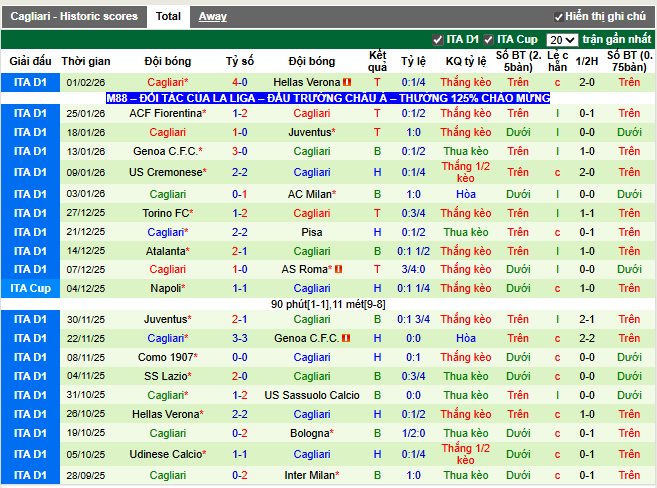Open the M88 La Liga partner banner
Image resolution: width=657 pixels, height=488 pixels.
pos(328,98)
